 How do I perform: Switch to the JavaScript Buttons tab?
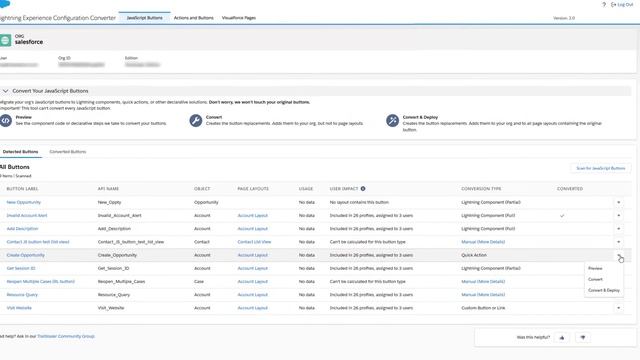coord(144,18)
